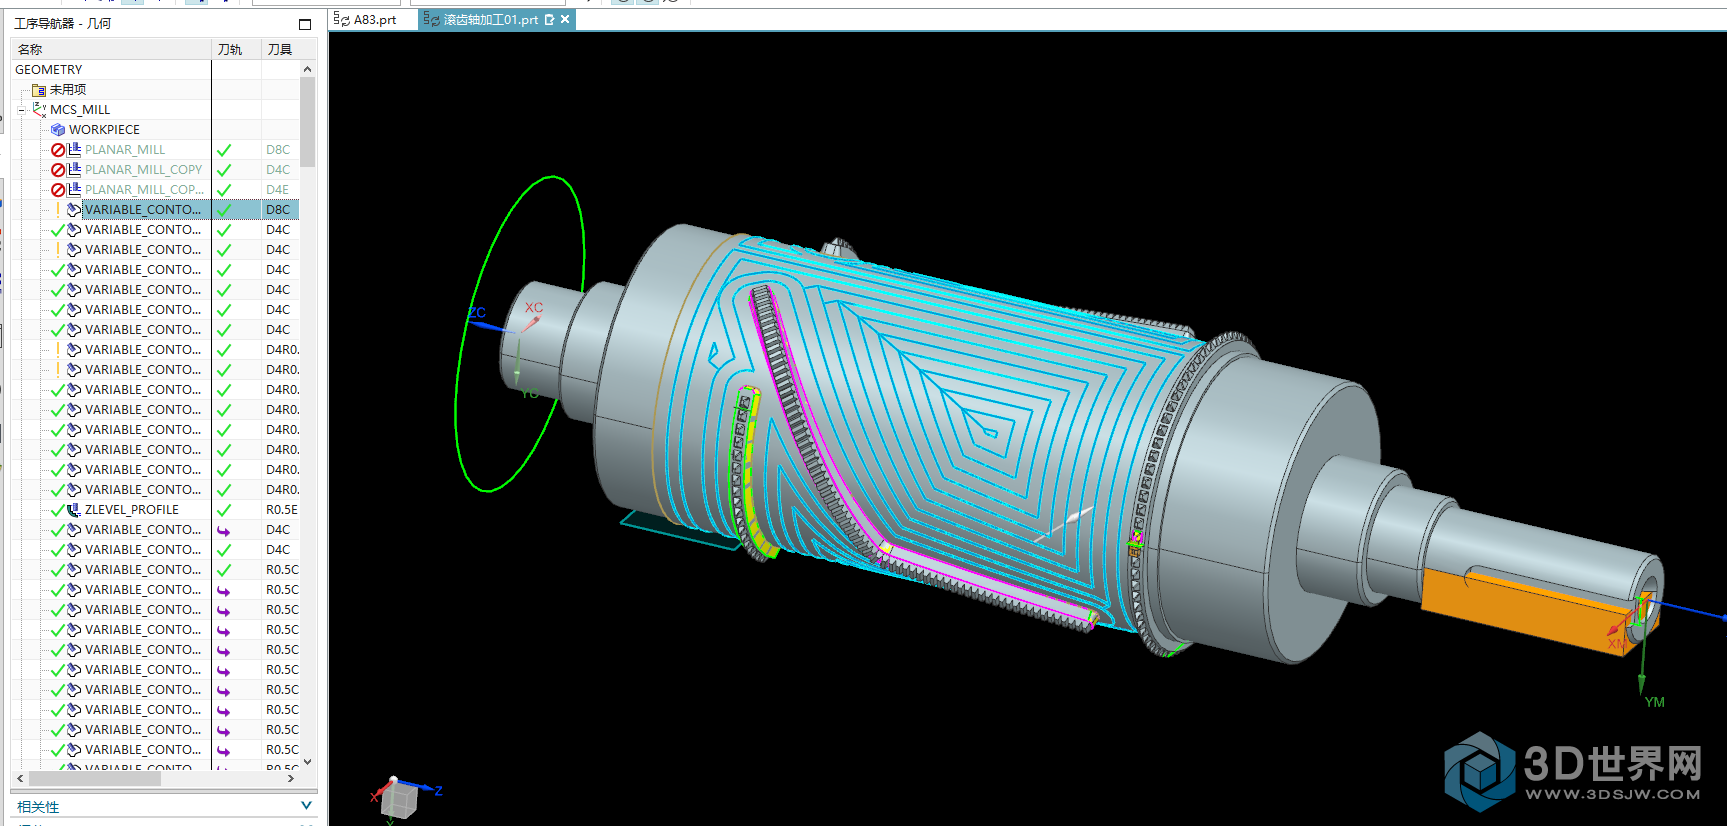This screenshot has height=826, width=1727.
Task: Click the navigator vertical scrollbar up arrow
Action: [308, 69]
